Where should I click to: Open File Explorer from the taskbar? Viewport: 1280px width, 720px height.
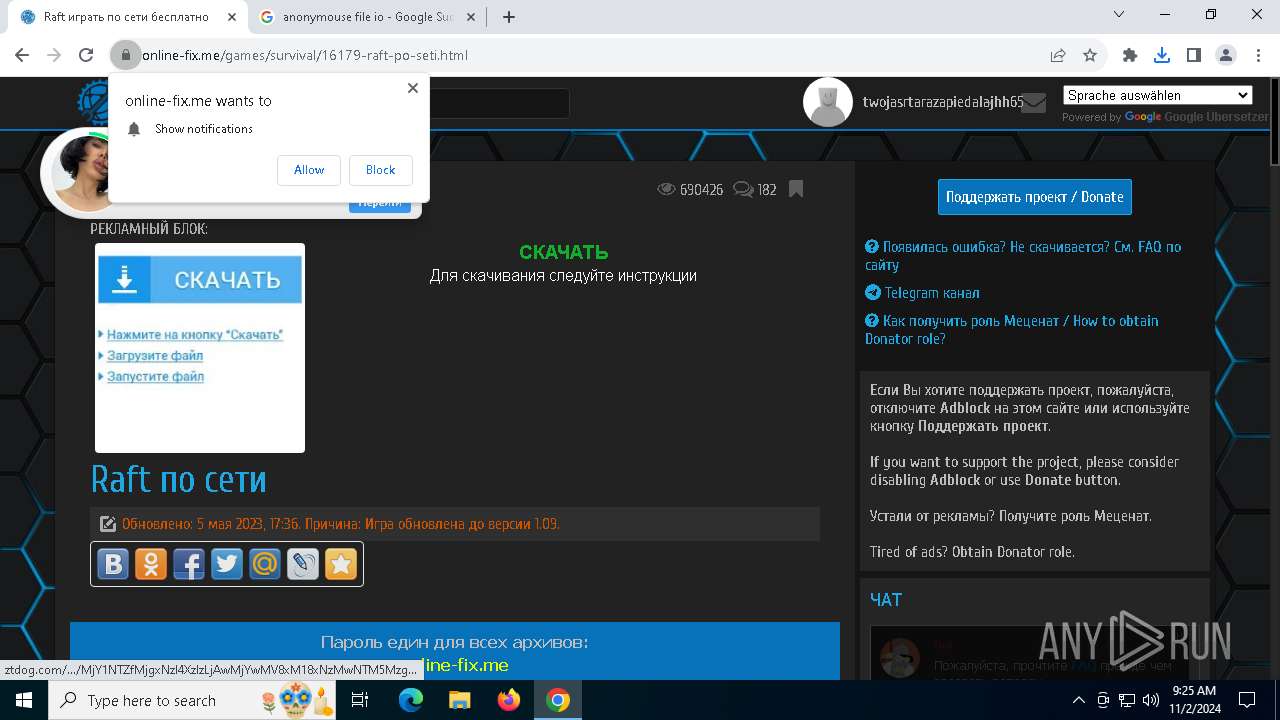460,700
